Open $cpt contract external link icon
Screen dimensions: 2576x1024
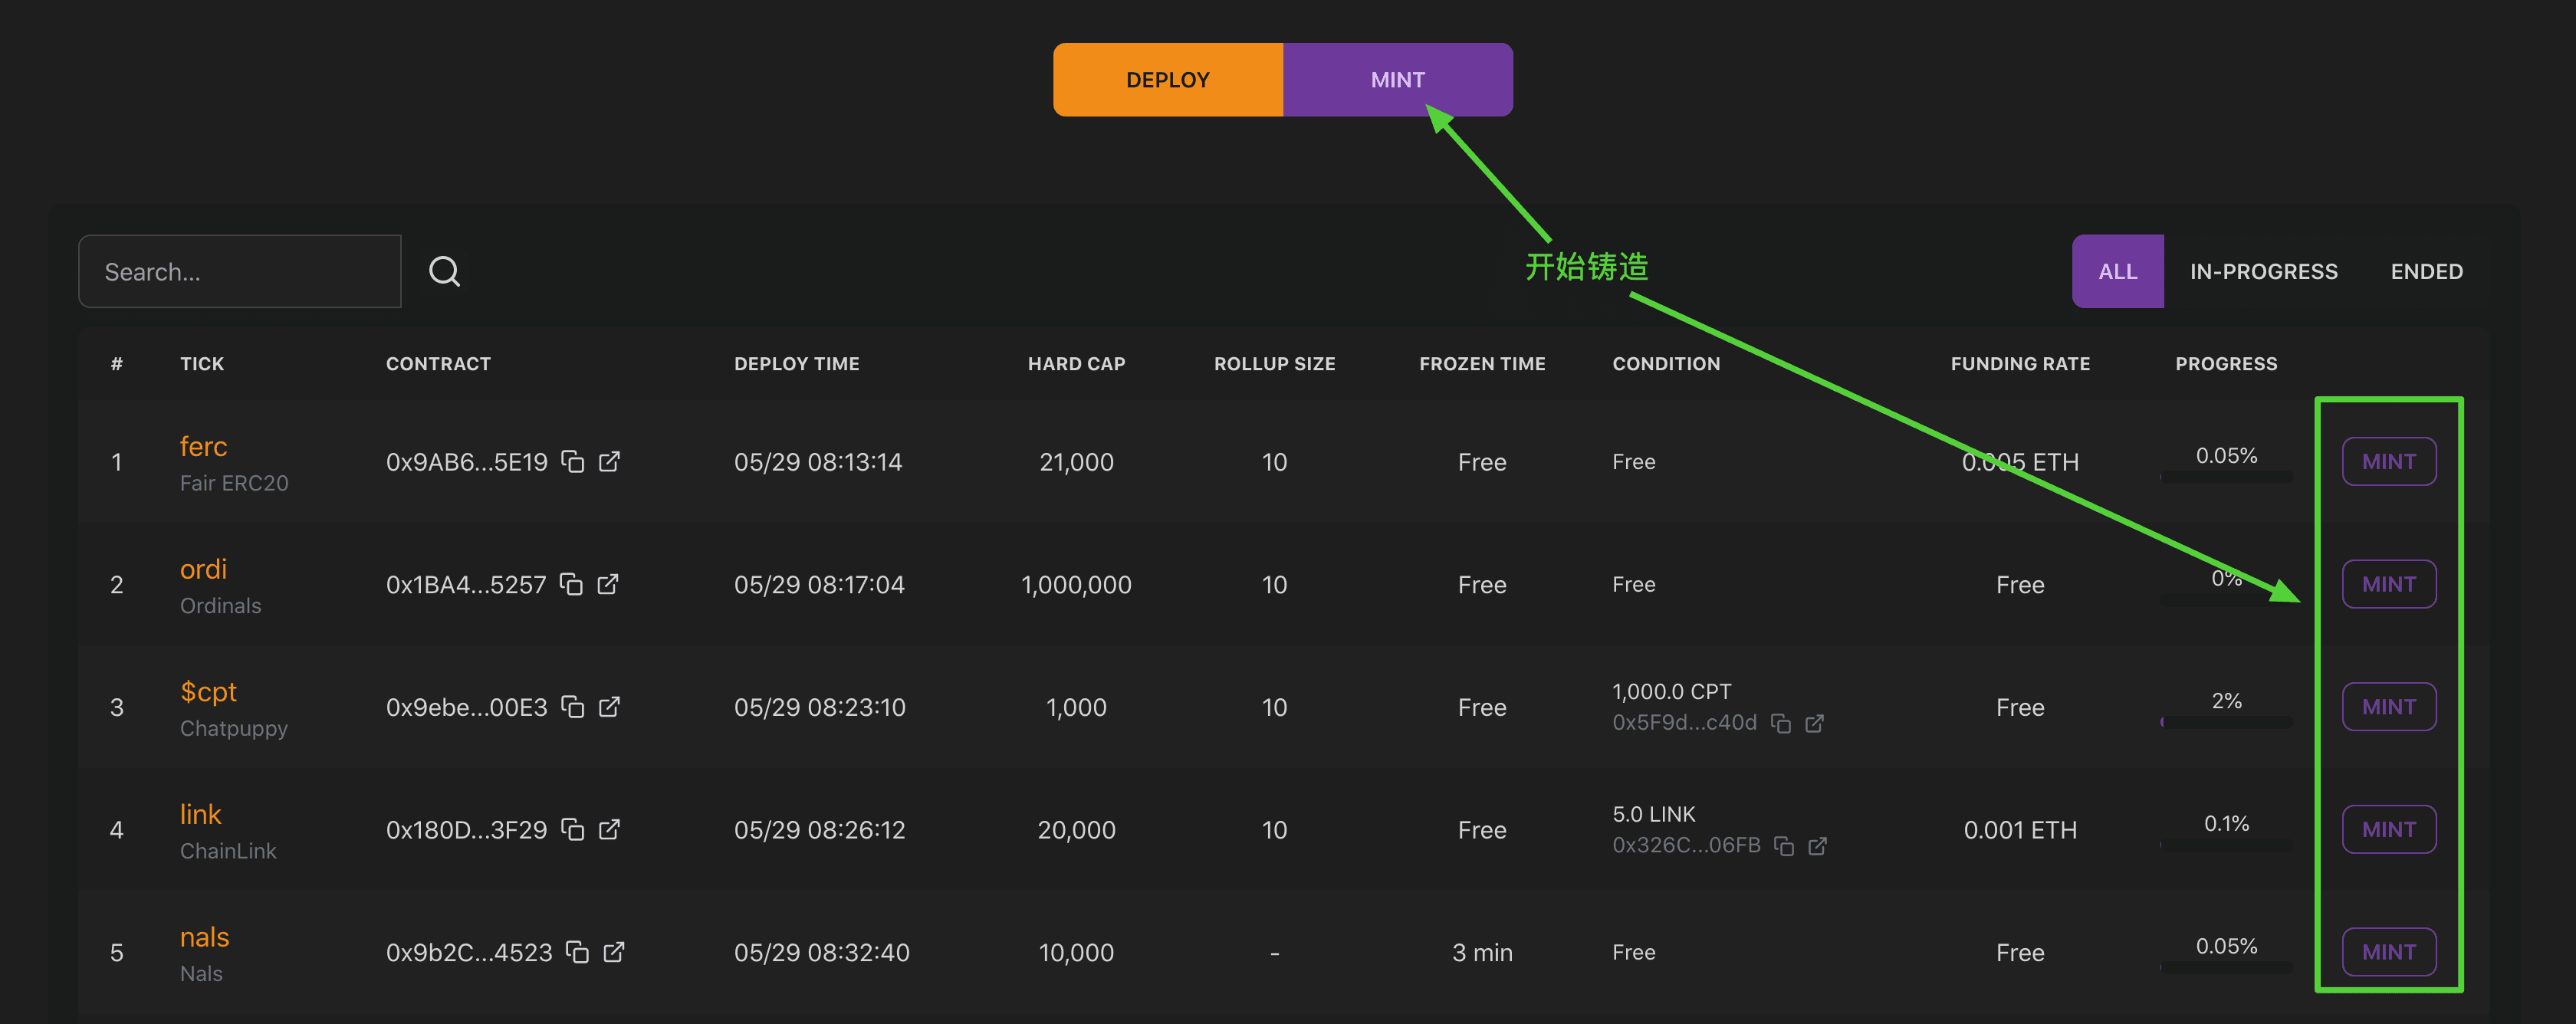[609, 707]
